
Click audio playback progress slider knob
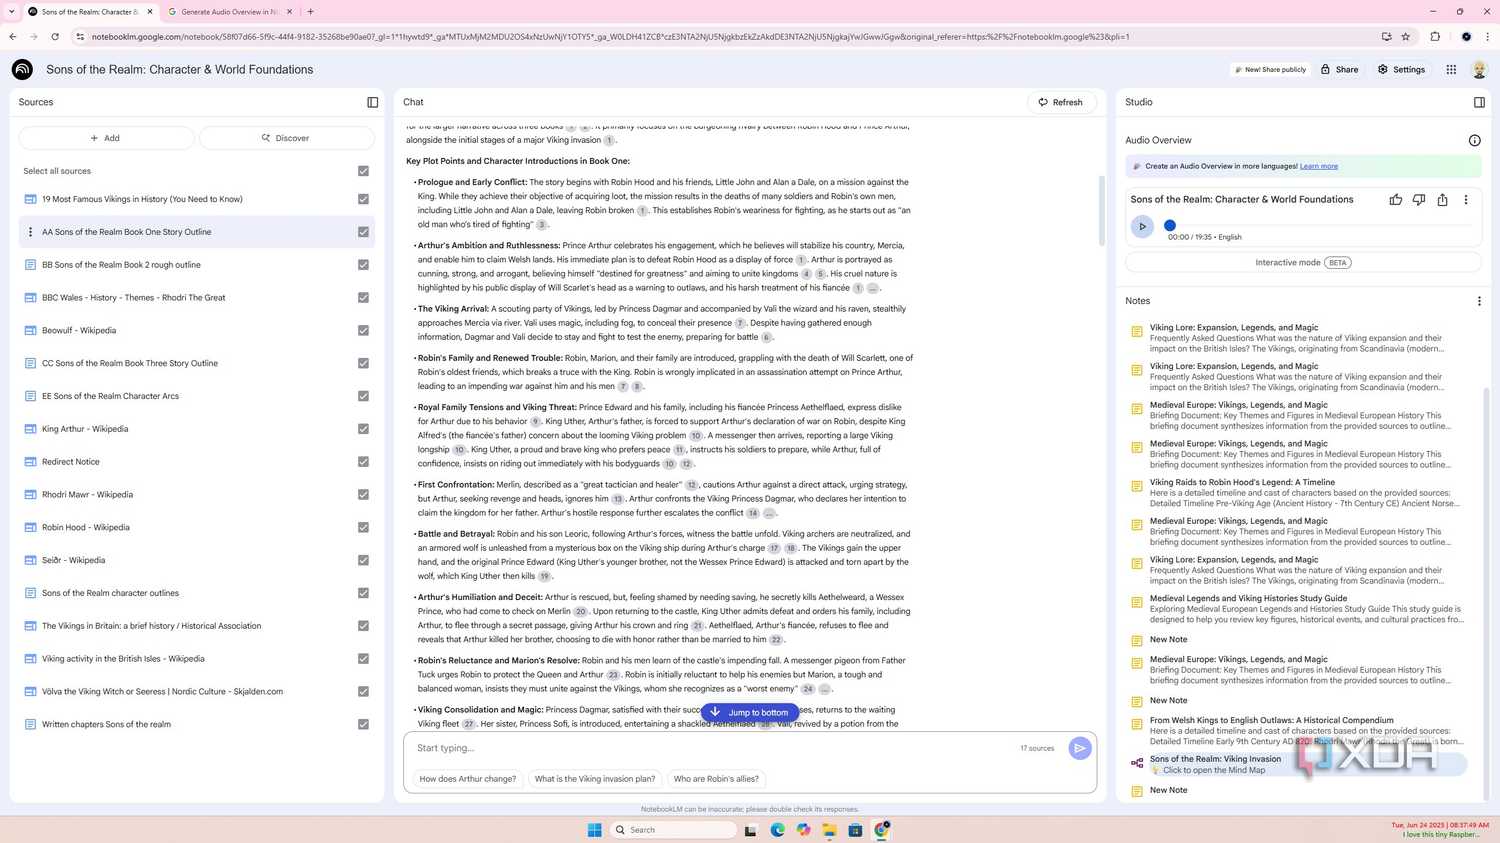(1170, 226)
